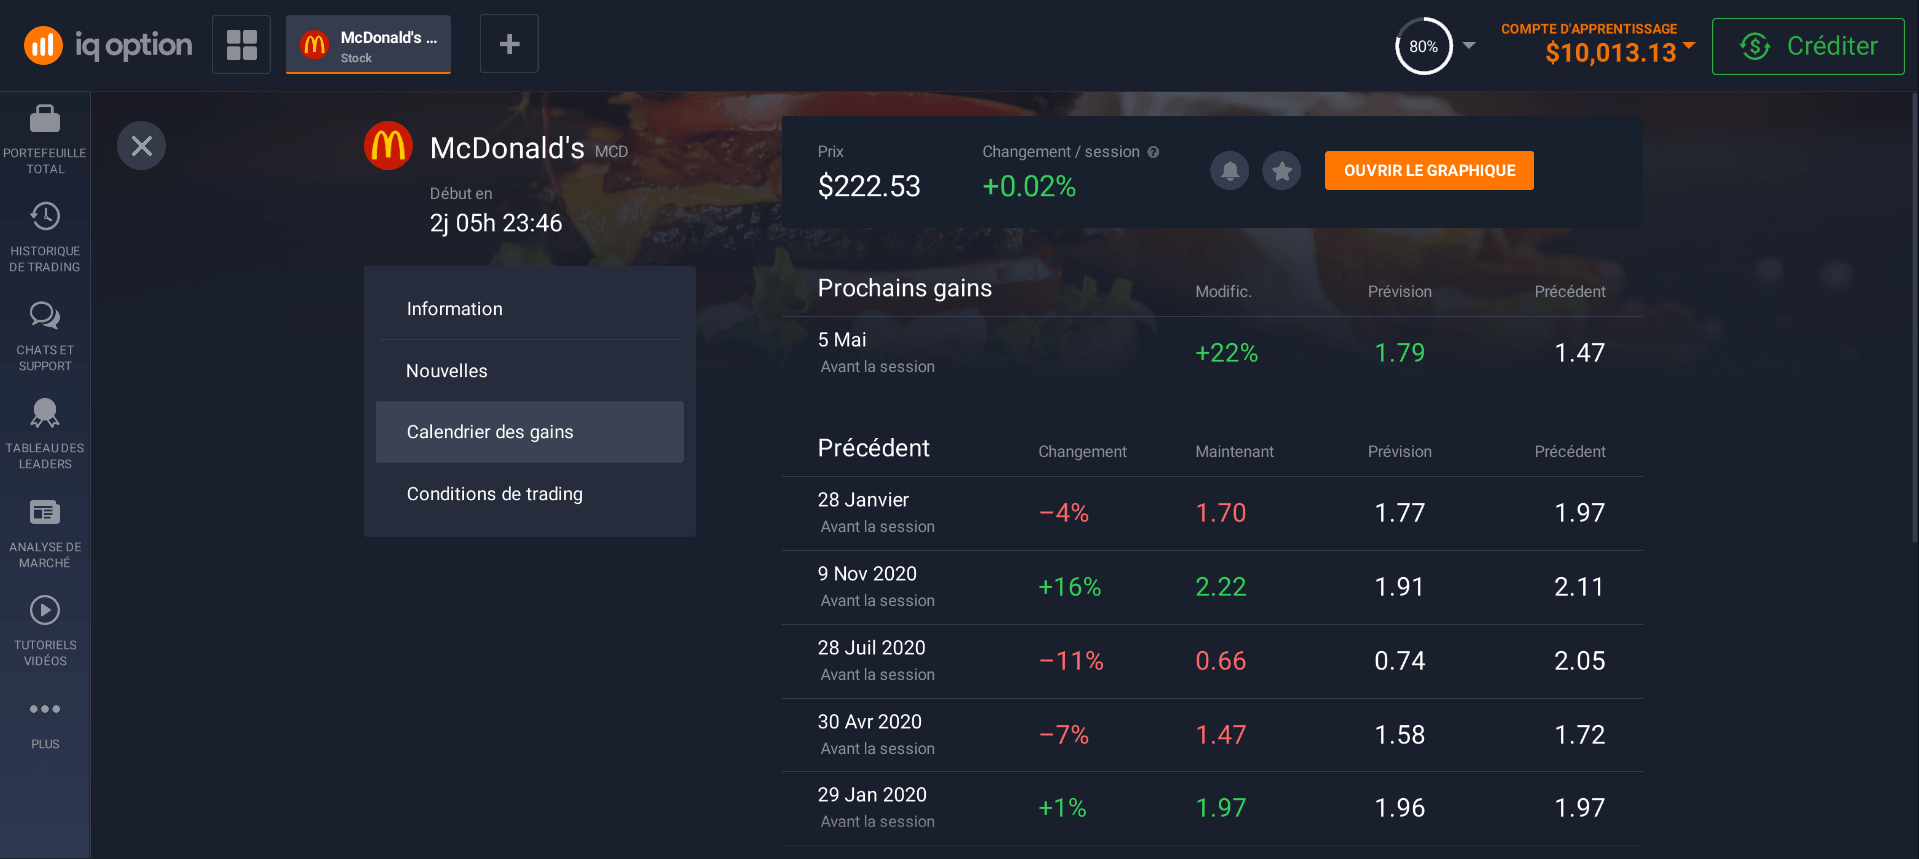Click the Changement/session help icon
Viewport: 1919px width, 859px height.
[x=1153, y=152]
